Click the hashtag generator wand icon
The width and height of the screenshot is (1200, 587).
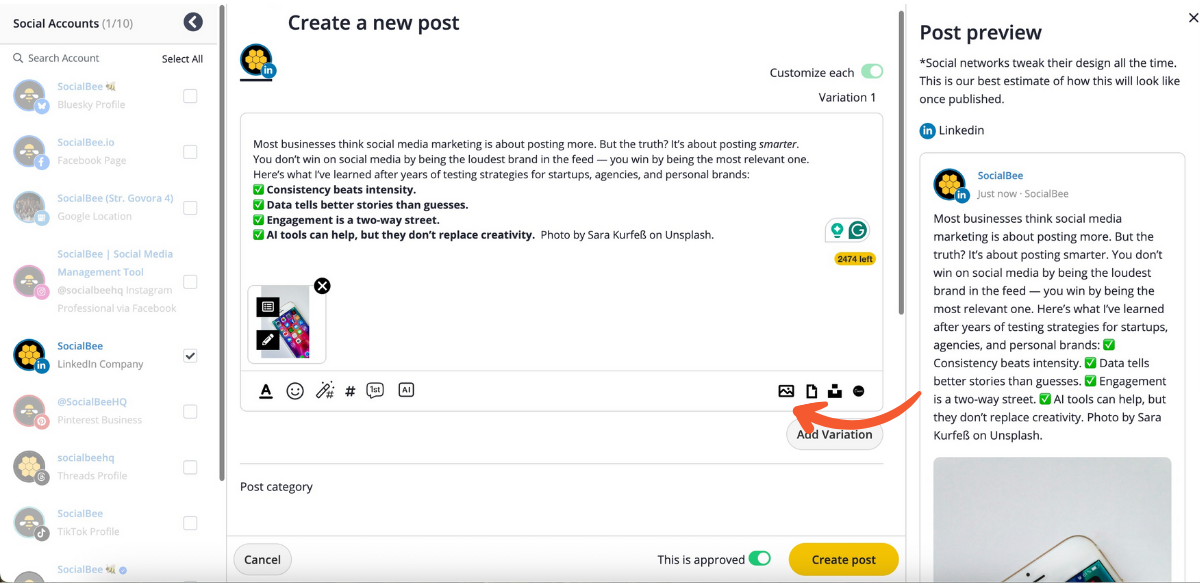click(324, 391)
